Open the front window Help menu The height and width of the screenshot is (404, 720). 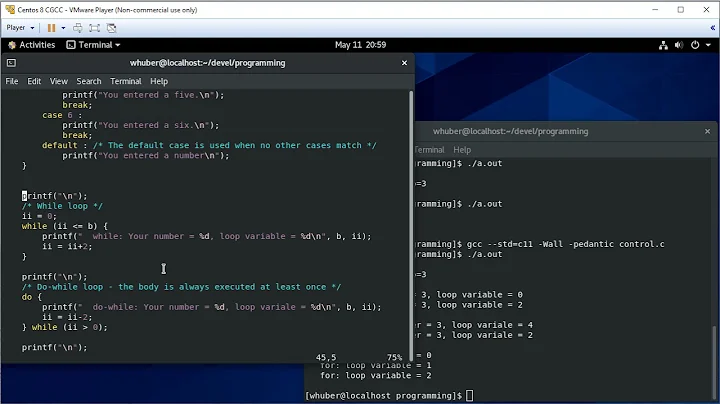click(159, 81)
